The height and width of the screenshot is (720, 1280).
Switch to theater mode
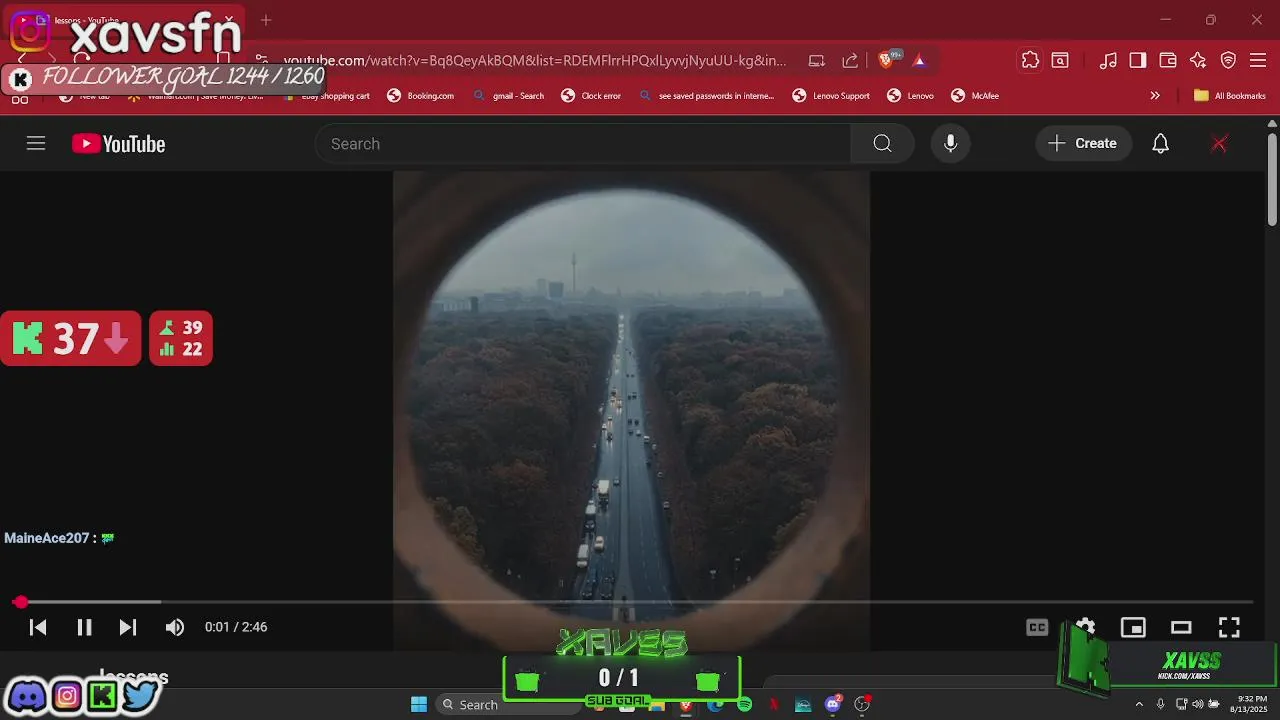pos(1181,627)
